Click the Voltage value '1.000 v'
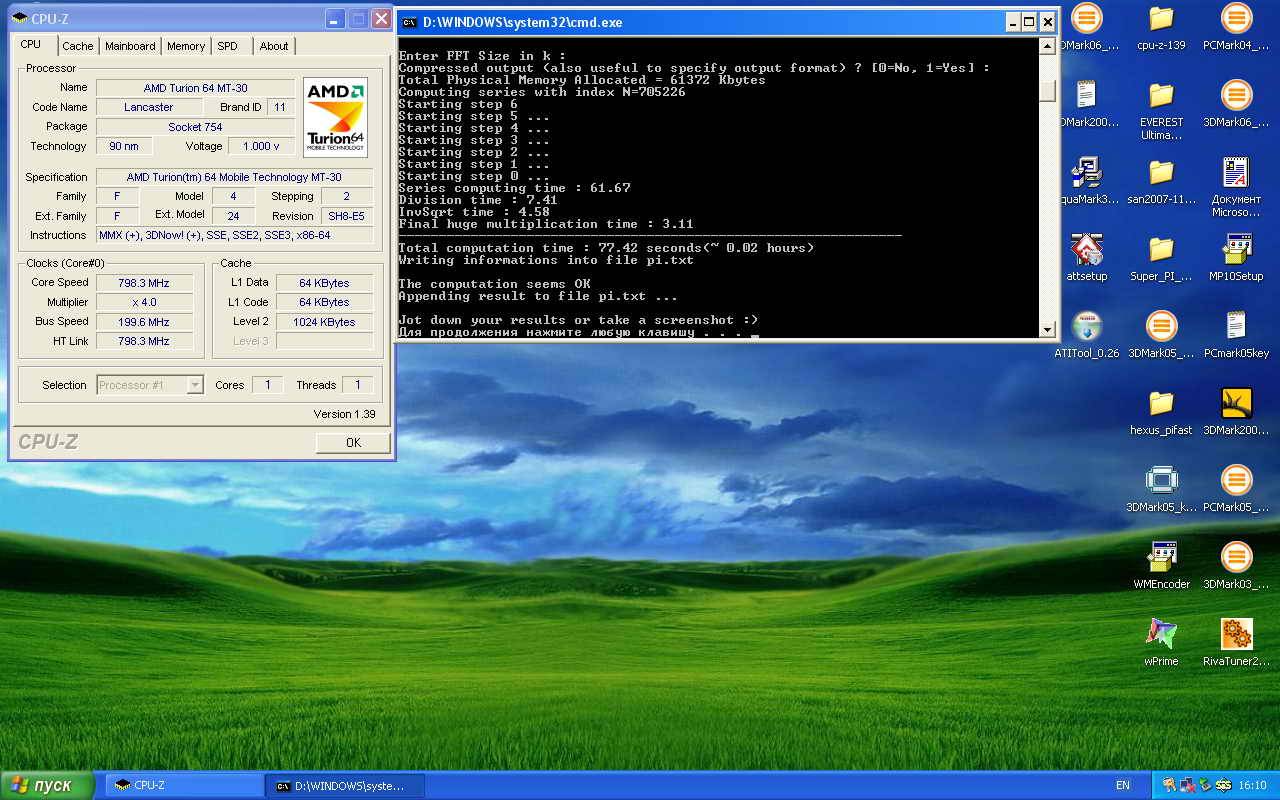Screen dimensions: 1280x800 [x=262, y=146]
